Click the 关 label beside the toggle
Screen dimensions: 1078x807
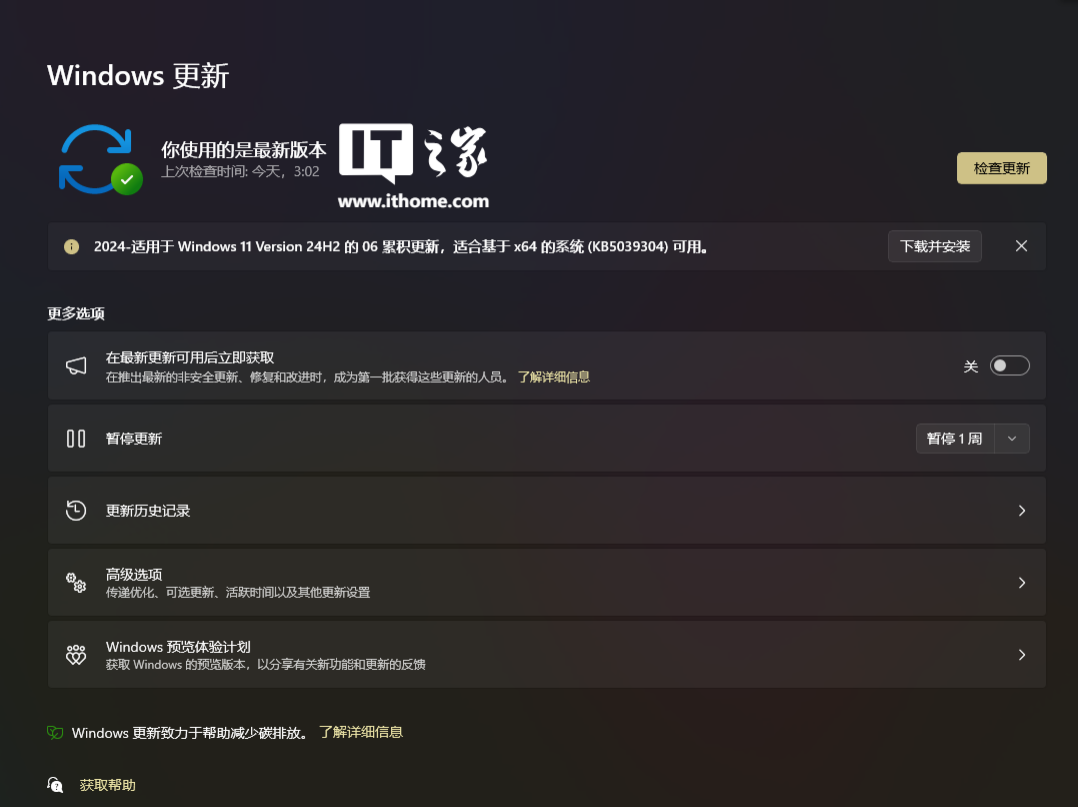[x=971, y=366]
